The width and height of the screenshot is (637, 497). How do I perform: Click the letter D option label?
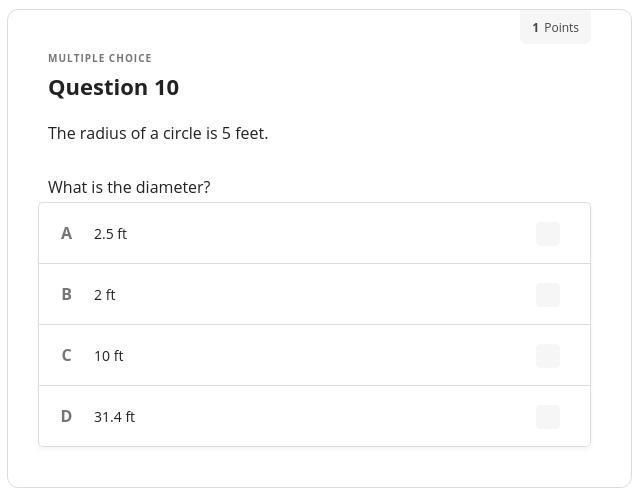tap(67, 416)
